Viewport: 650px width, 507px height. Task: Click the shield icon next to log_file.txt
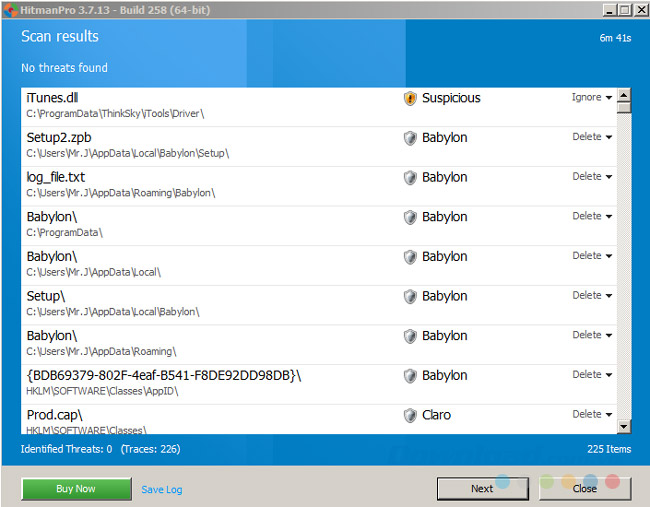pyautogui.click(x=410, y=177)
